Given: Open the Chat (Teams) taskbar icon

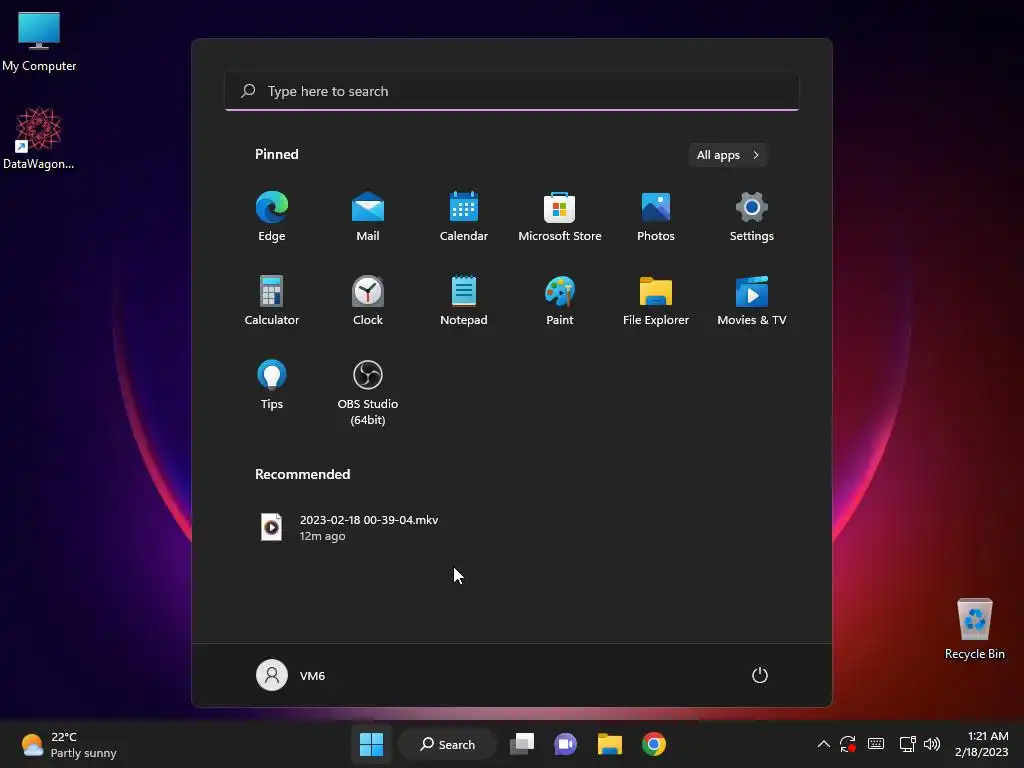Looking at the screenshot, I should [566, 744].
